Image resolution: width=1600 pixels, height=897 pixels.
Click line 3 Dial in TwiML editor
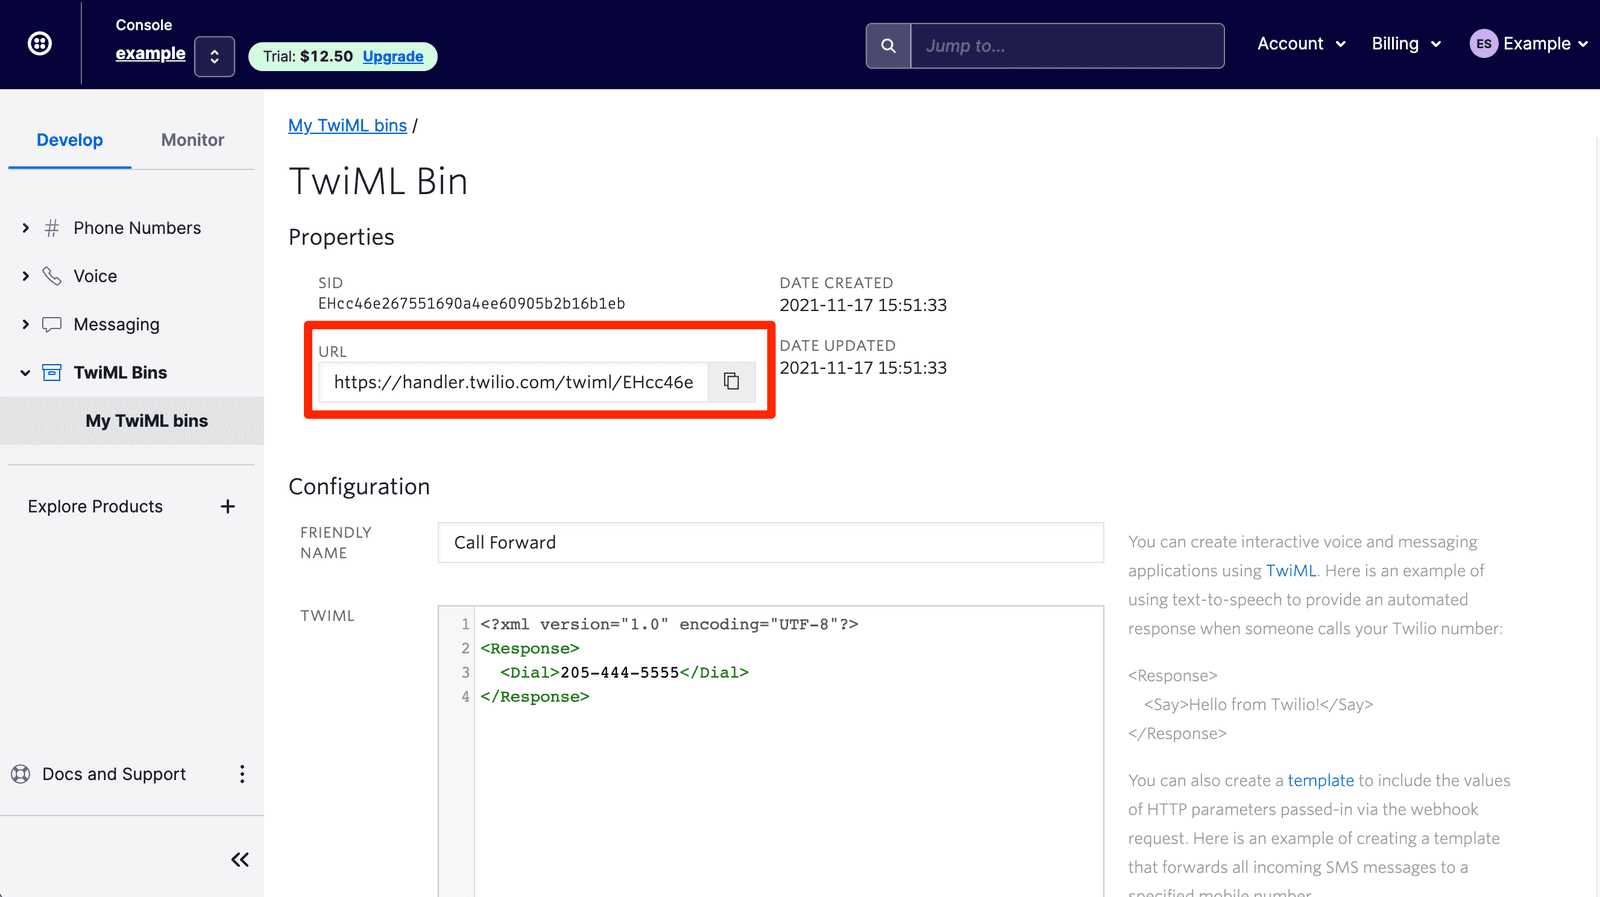[624, 672]
